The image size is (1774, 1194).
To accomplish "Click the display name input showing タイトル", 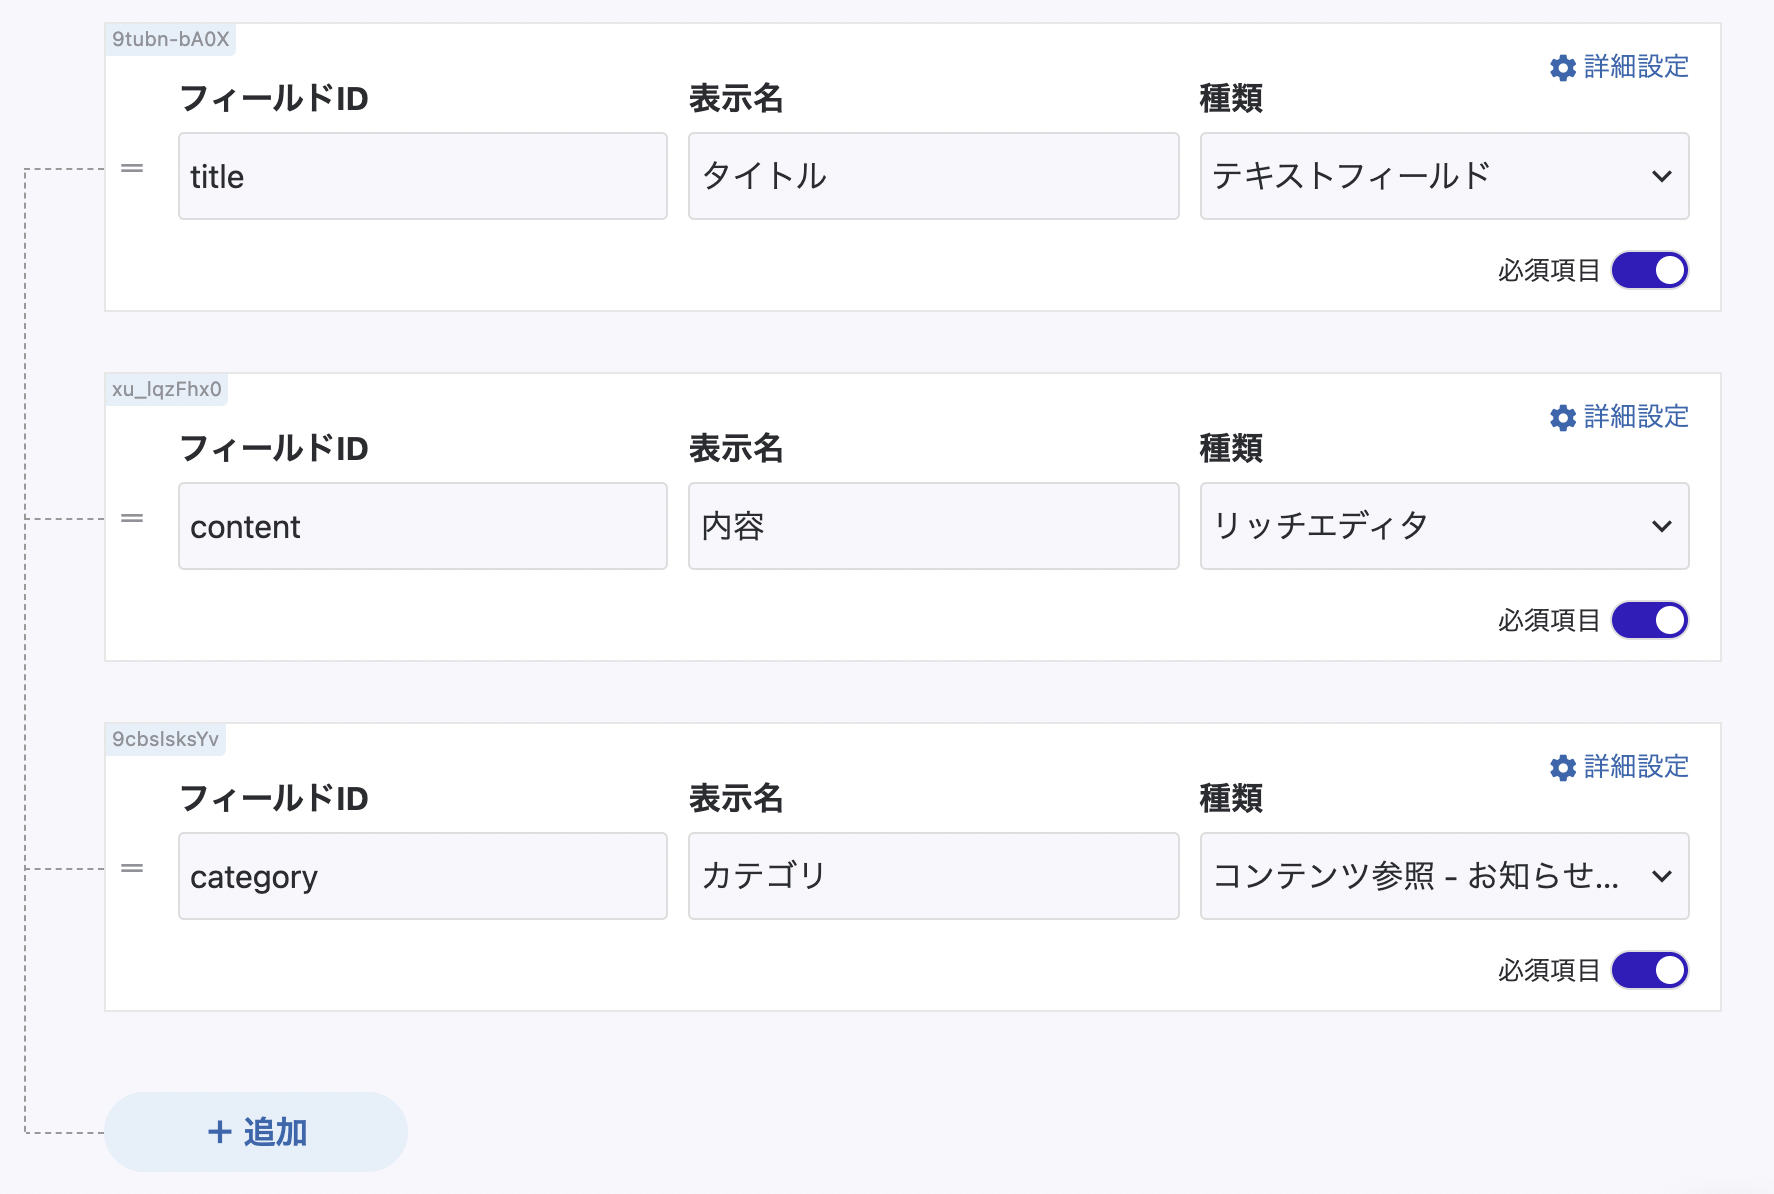I will click(x=933, y=176).
